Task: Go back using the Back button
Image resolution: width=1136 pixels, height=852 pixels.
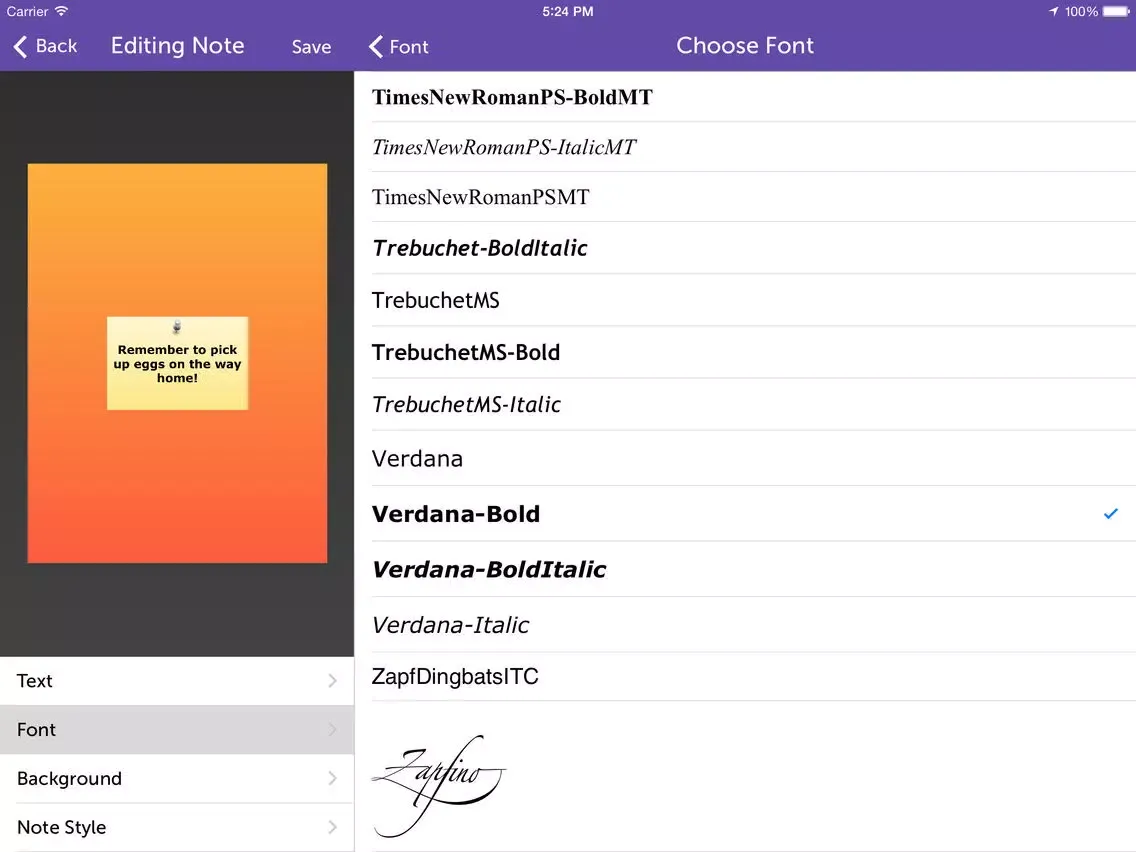Action: [45, 46]
